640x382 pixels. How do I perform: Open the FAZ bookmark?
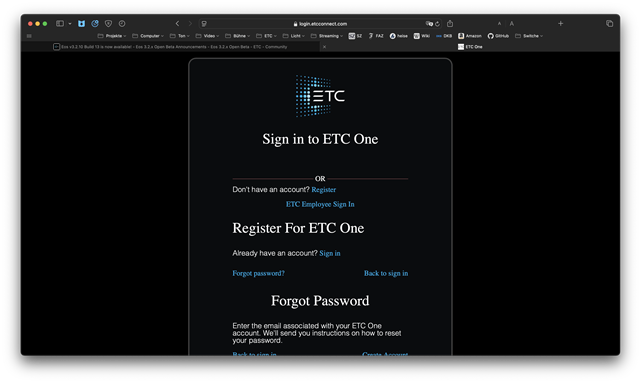pos(376,36)
